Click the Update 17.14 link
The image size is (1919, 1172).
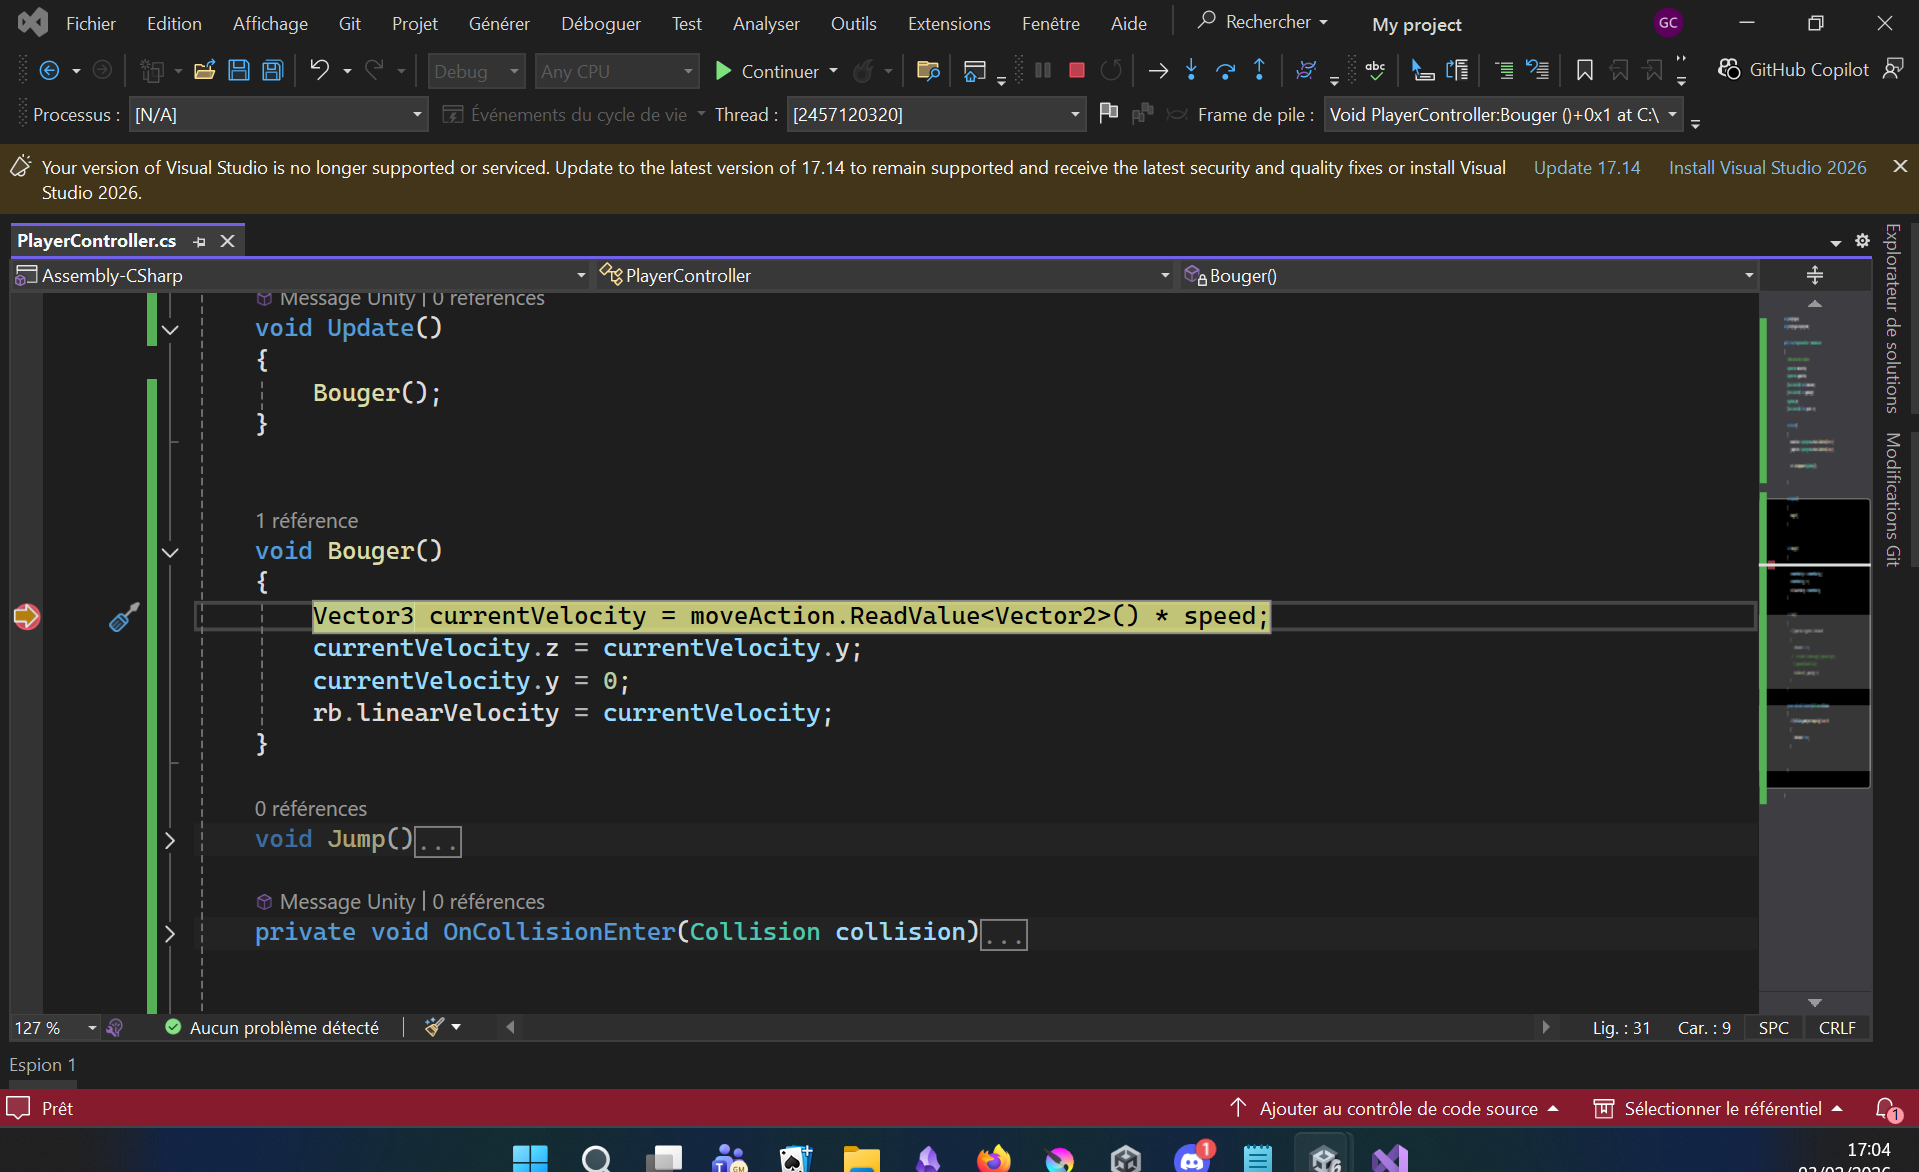click(1586, 168)
